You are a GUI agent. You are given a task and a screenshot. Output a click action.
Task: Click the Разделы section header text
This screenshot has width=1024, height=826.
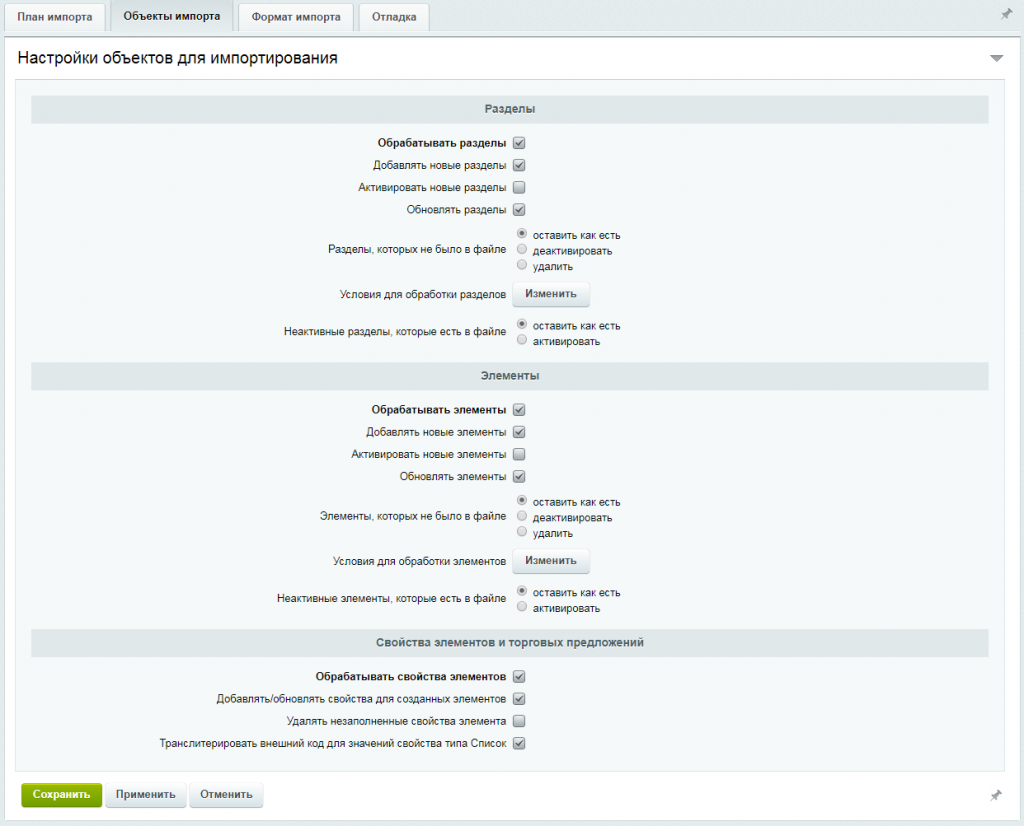click(509, 109)
